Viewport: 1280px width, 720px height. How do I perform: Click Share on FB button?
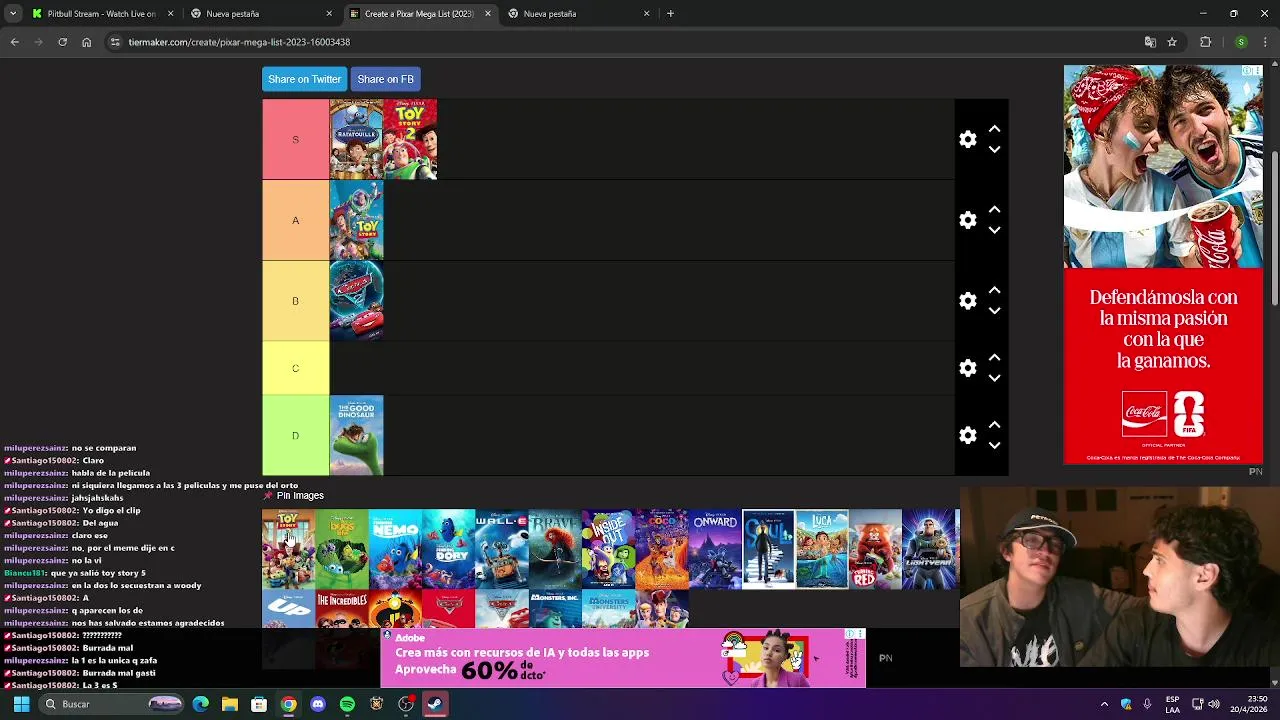click(385, 79)
